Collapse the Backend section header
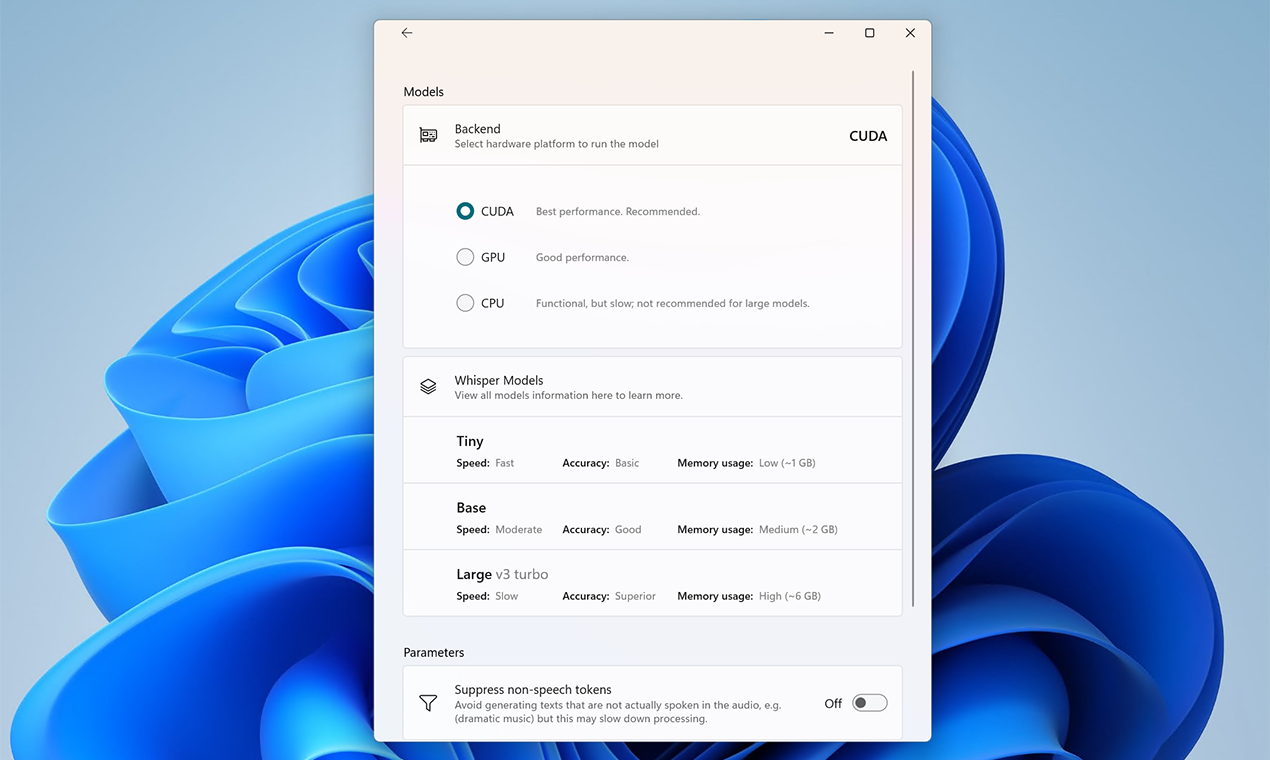This screenshot has width=1270, height=760. coord(652,135)
